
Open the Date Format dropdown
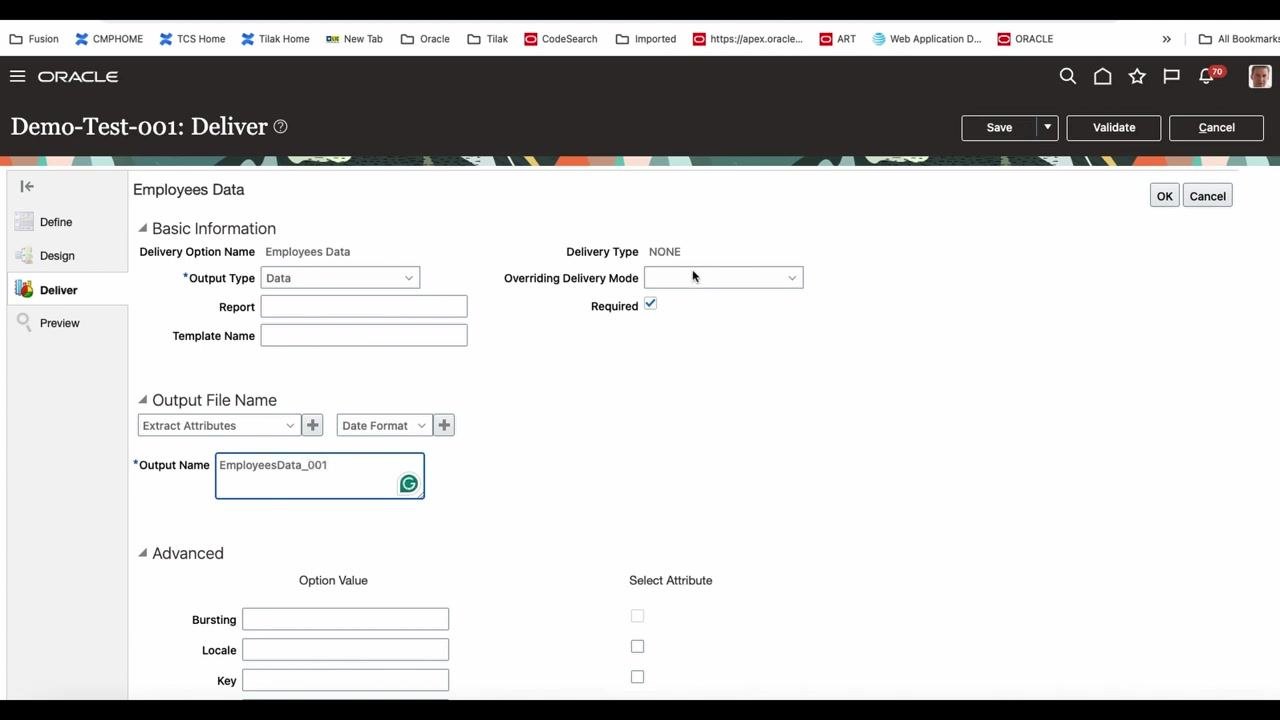coord(385,425)
